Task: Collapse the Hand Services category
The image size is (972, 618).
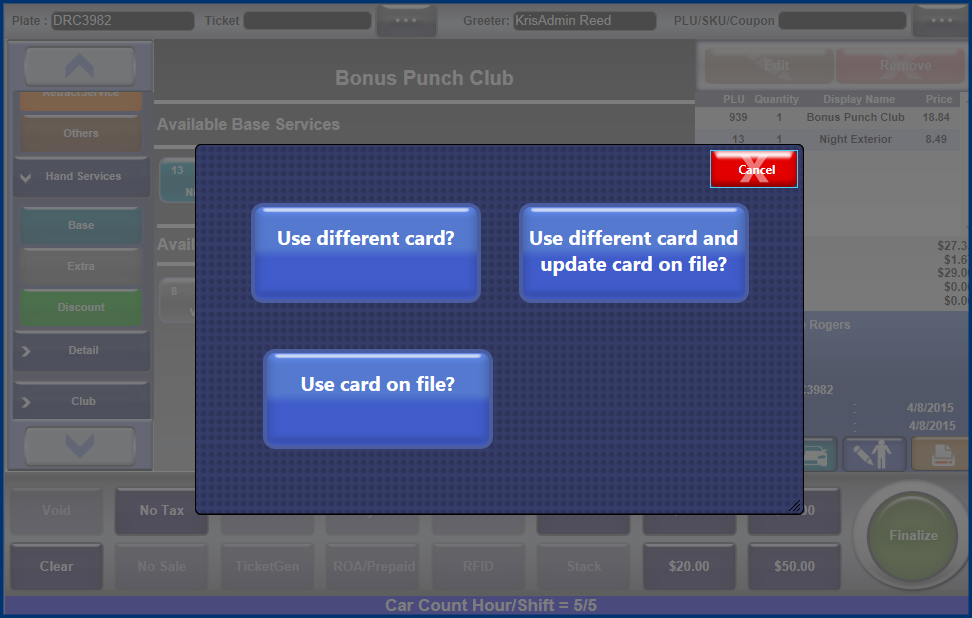Action: click(82, 176)
